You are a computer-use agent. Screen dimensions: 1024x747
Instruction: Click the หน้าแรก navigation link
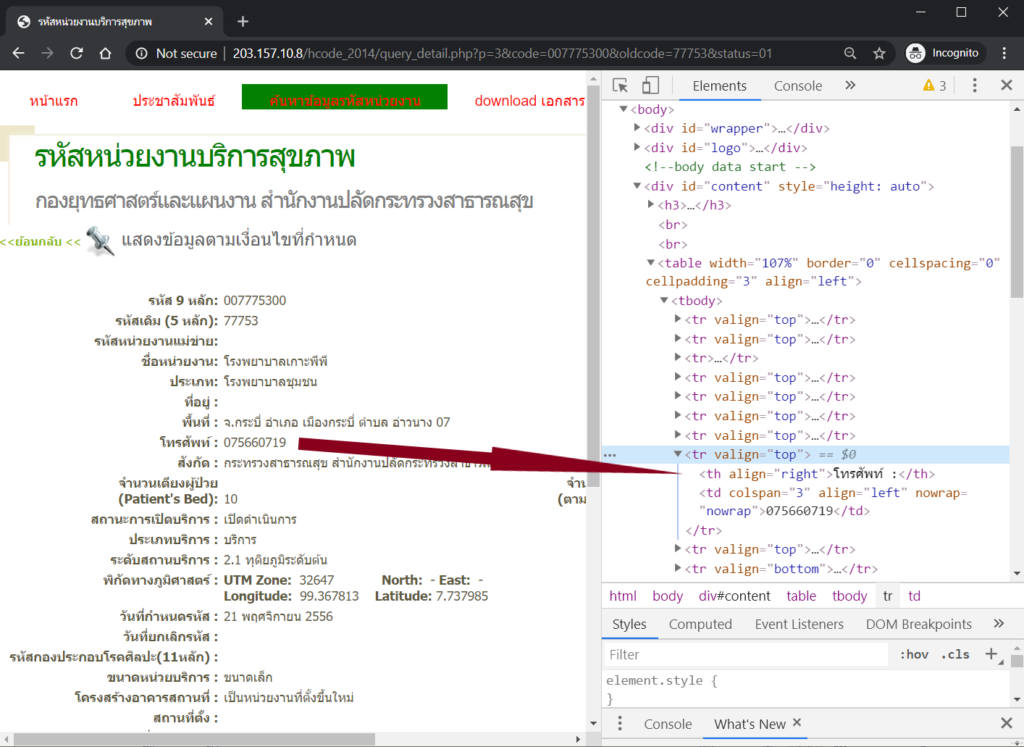coord(54,101)
